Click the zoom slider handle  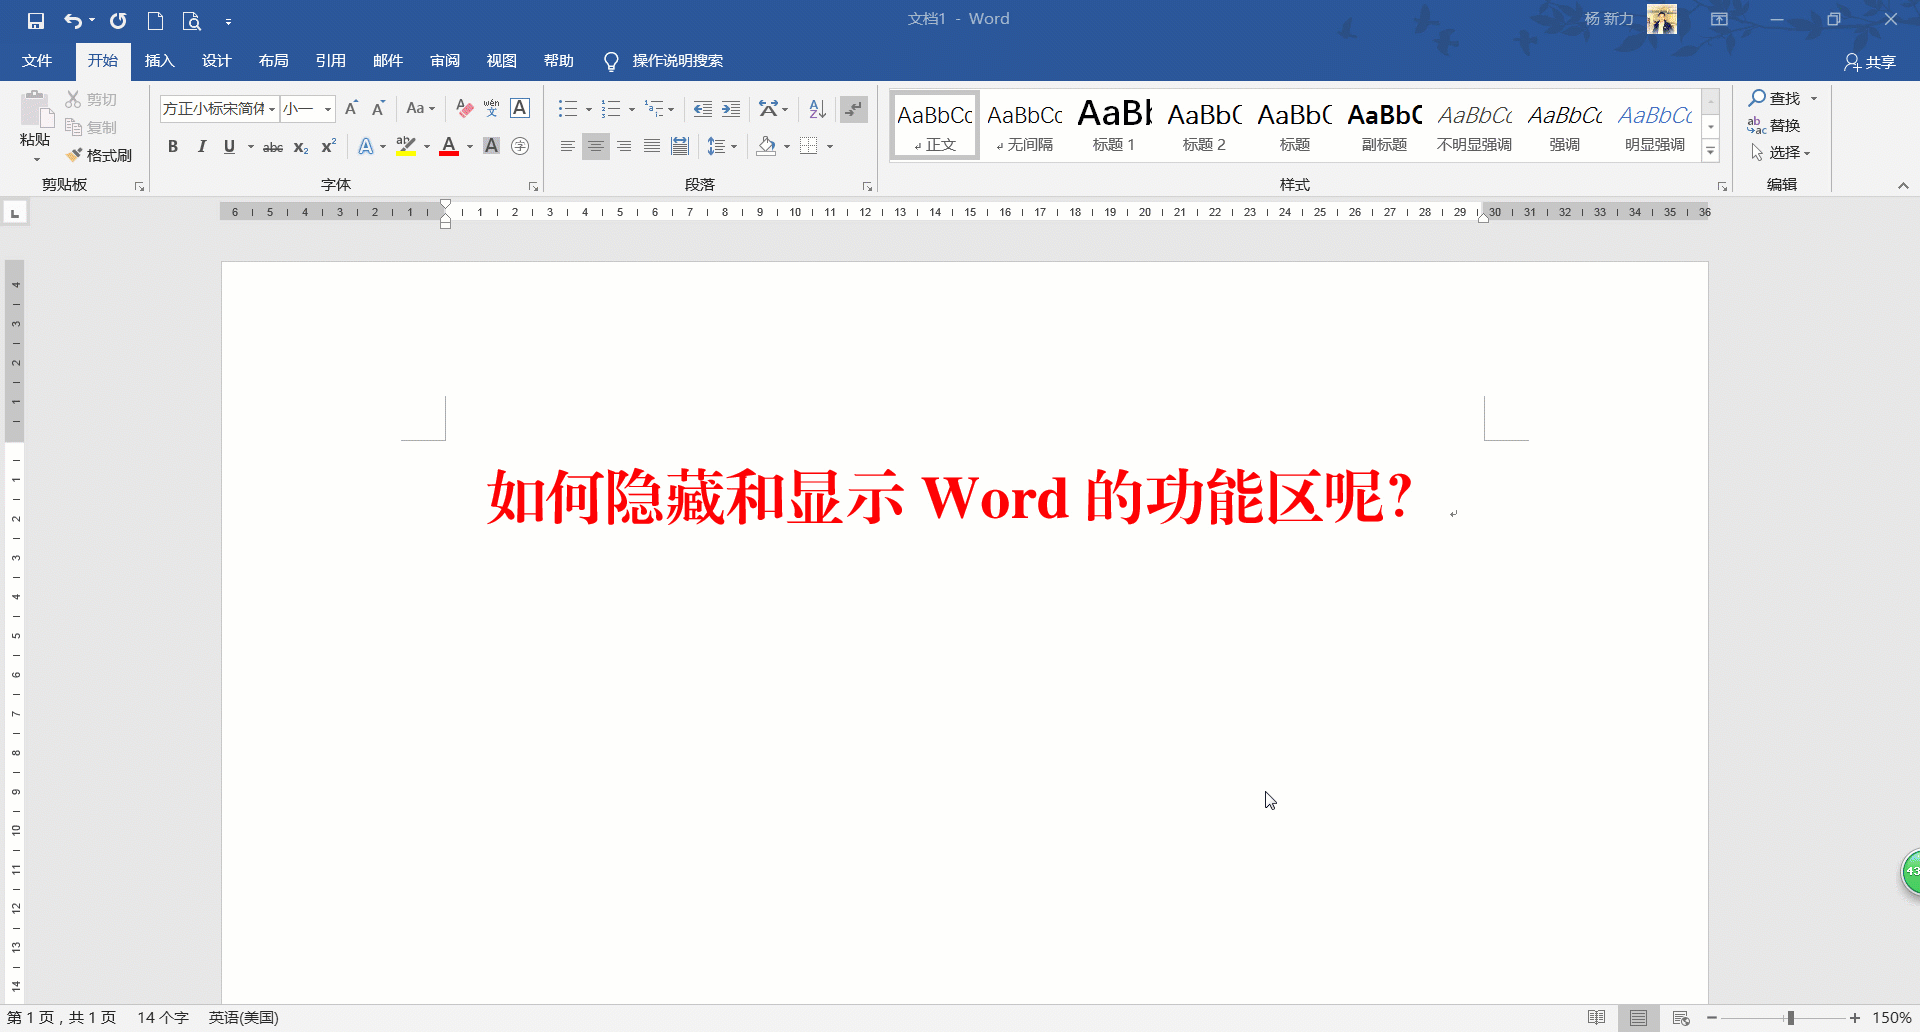[x=1790, y=1018]
